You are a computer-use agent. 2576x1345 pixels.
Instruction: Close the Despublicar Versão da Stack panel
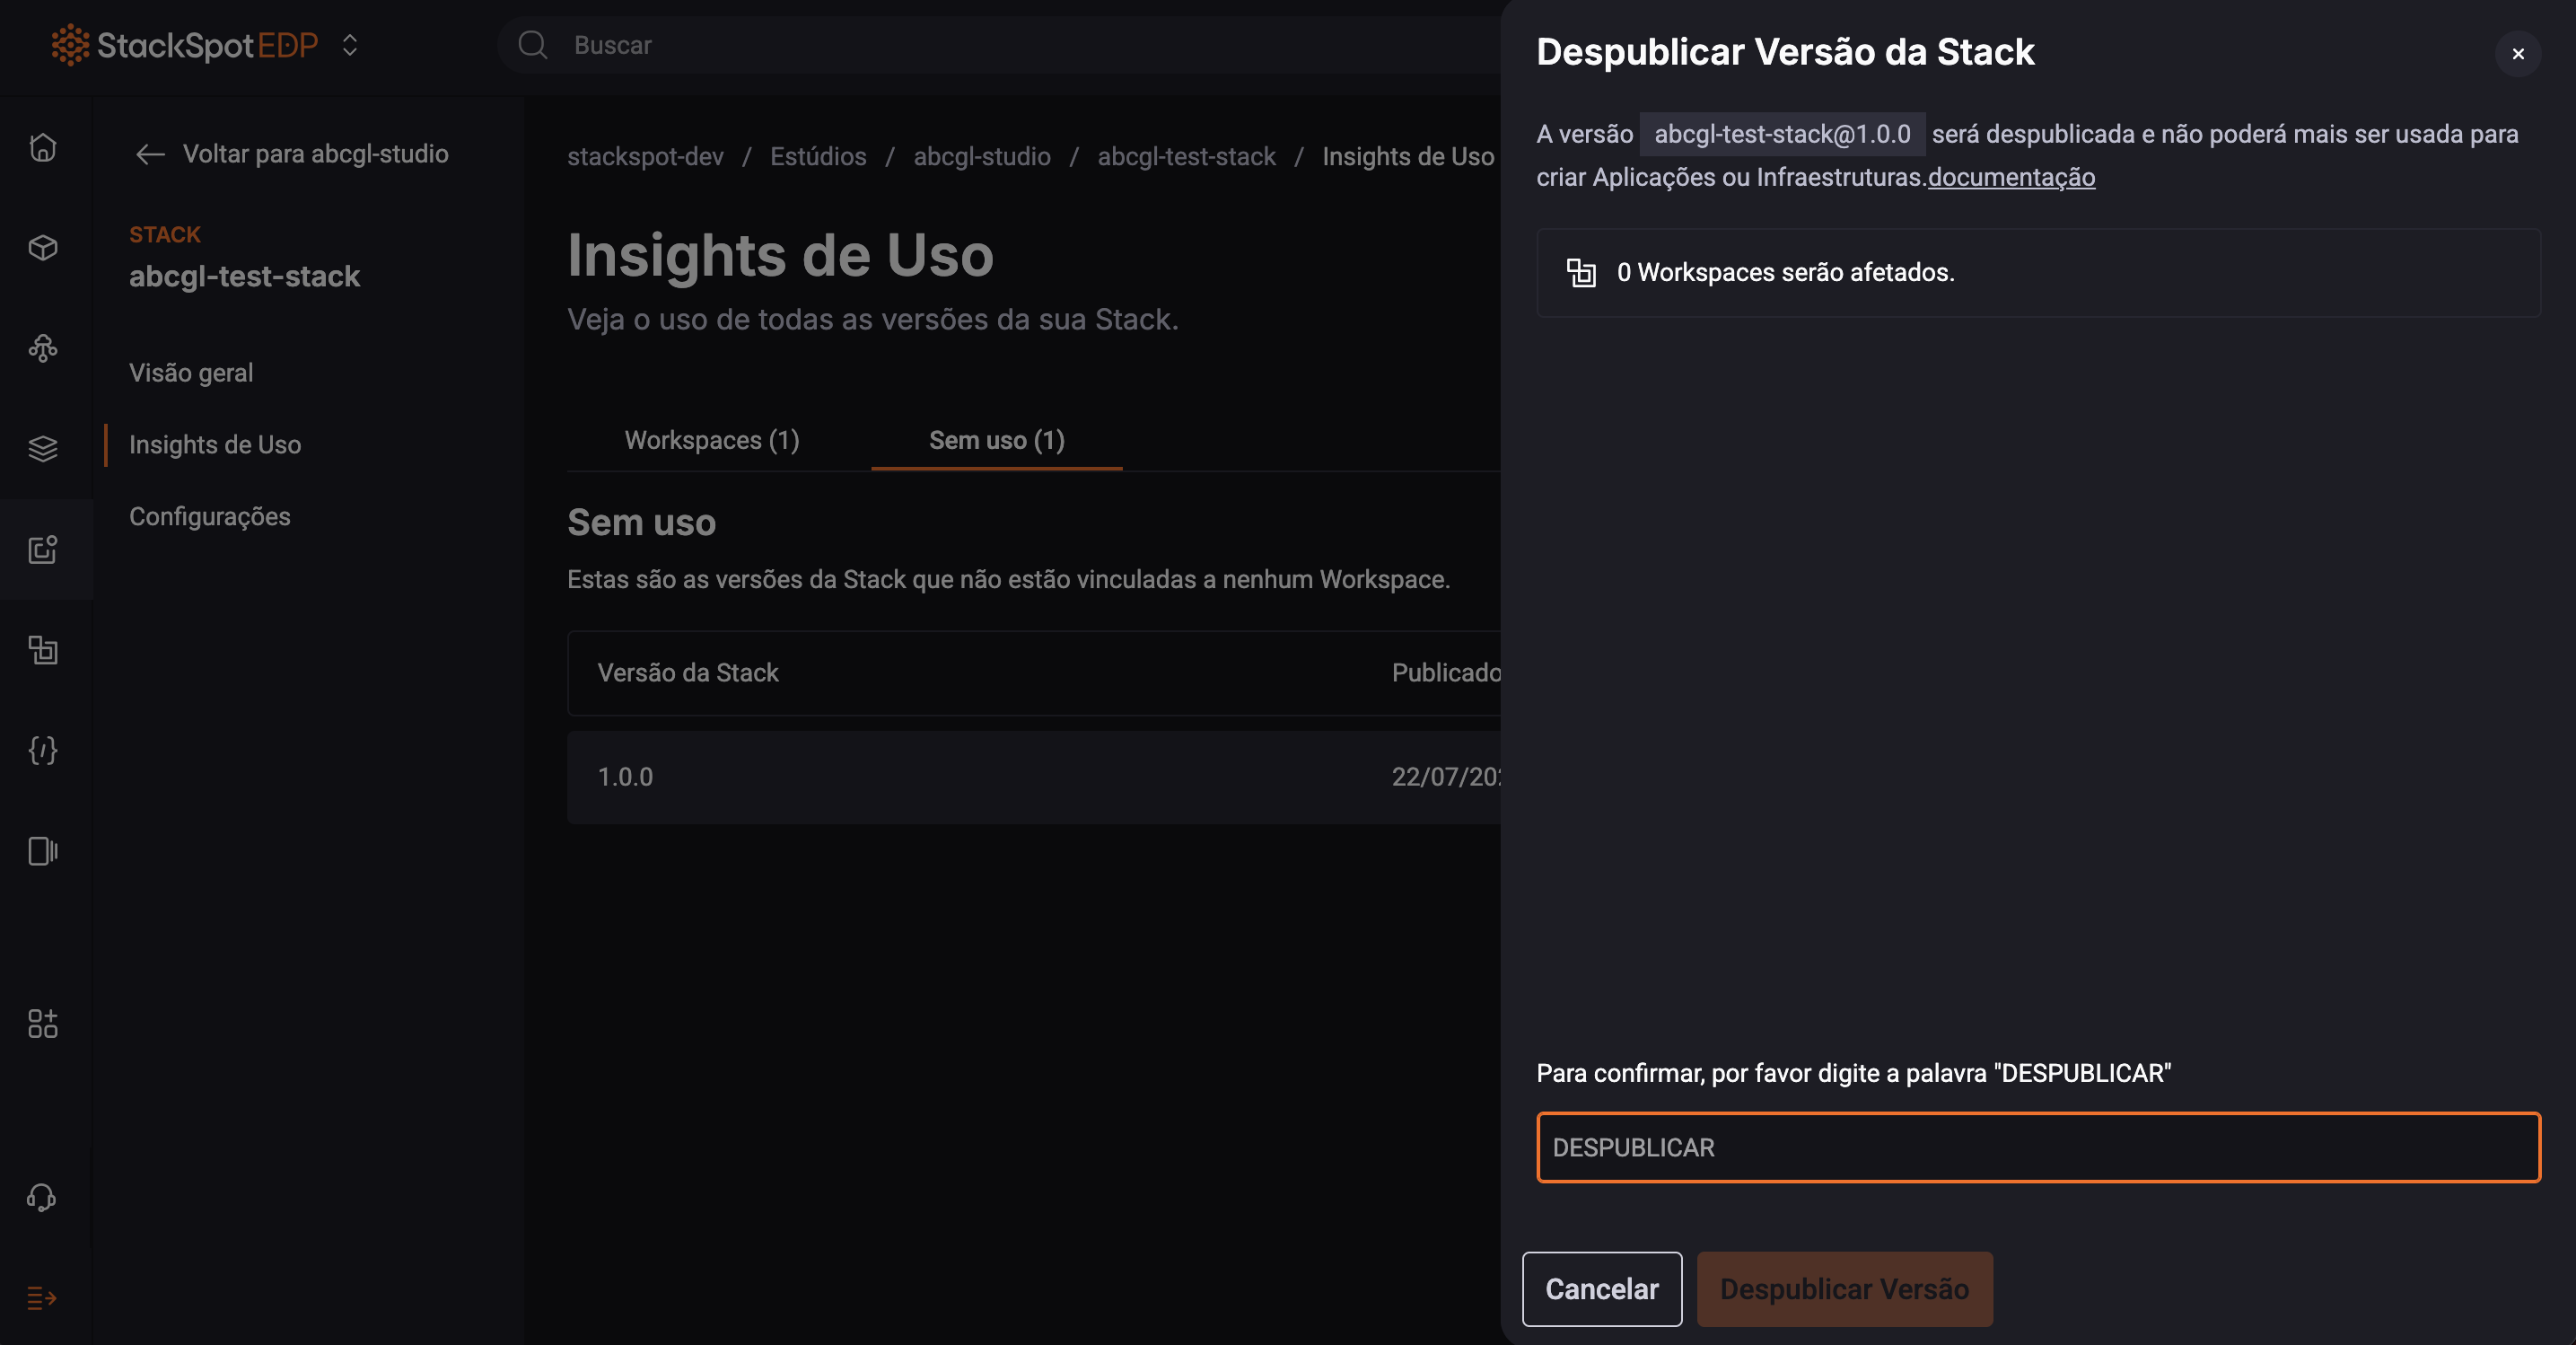tap(2517, 54)
